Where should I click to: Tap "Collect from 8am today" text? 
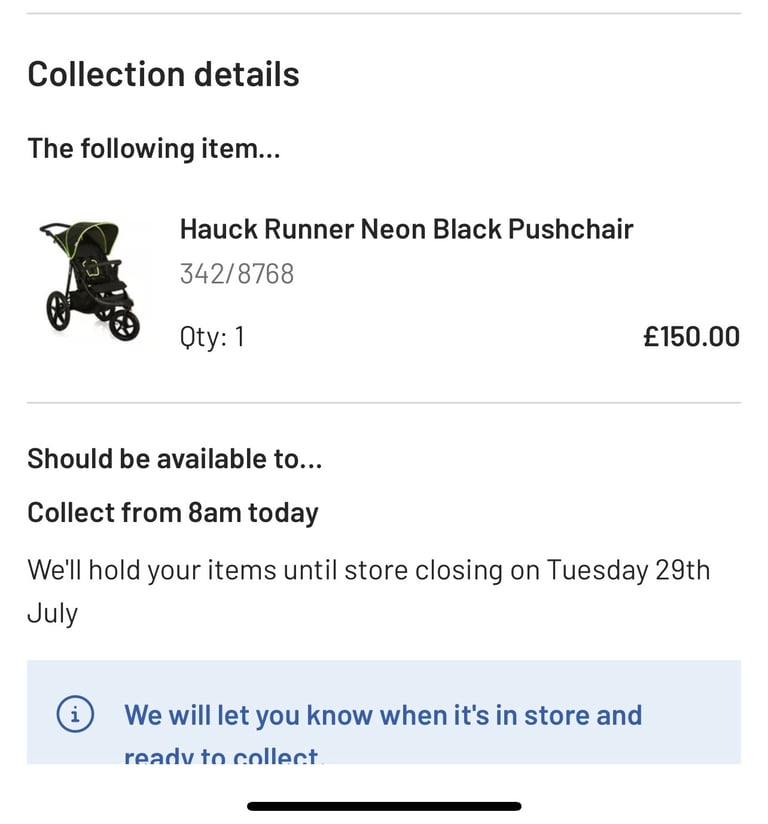point(172,513)
